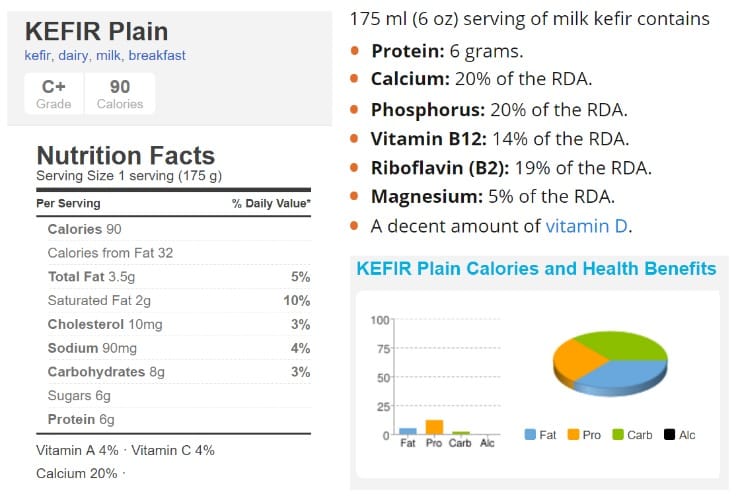The image size is (738, 500).
Task: Select the green Carb bar in the bar chart
Action: coord(460,433)
